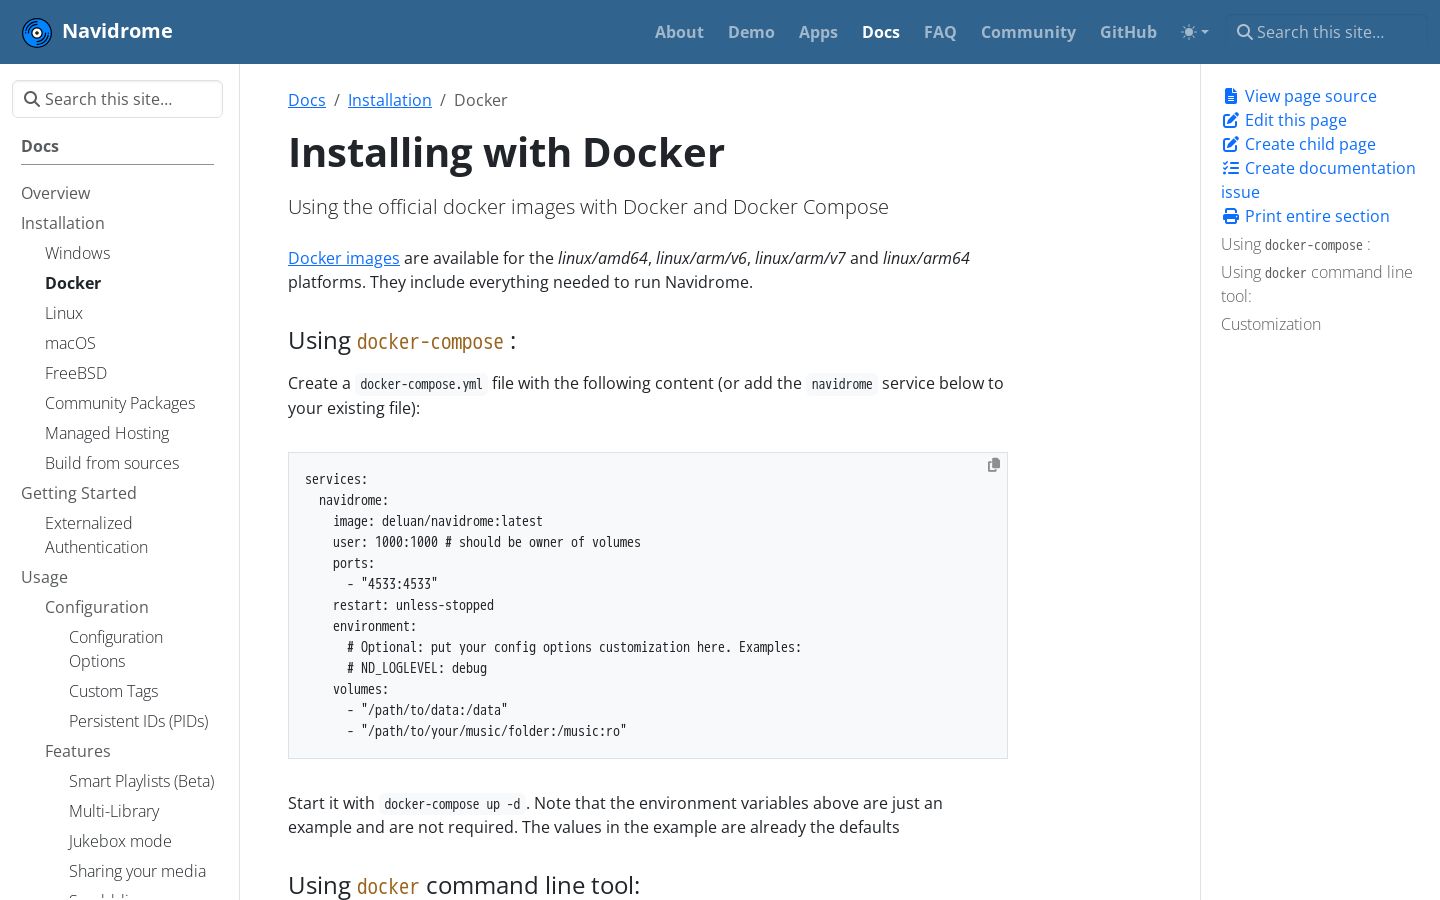Open Smart Playlists (Beta) in sidebar

click(x=142, y=781)
